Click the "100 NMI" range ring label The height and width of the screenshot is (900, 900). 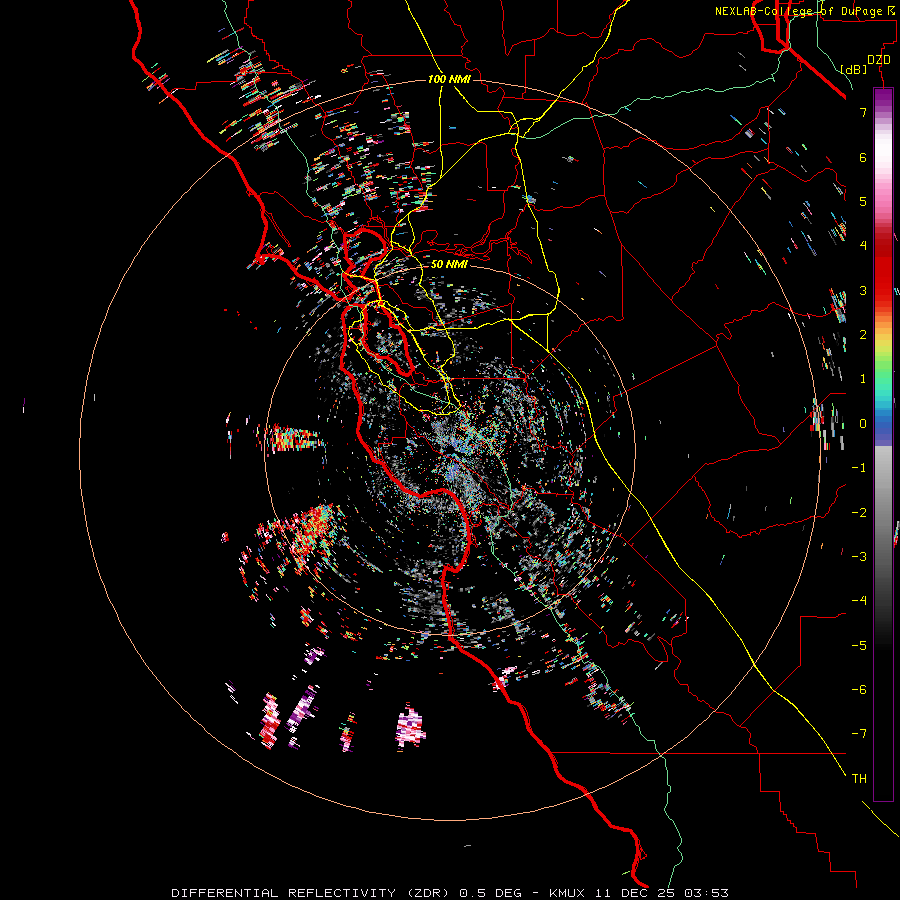449,79
